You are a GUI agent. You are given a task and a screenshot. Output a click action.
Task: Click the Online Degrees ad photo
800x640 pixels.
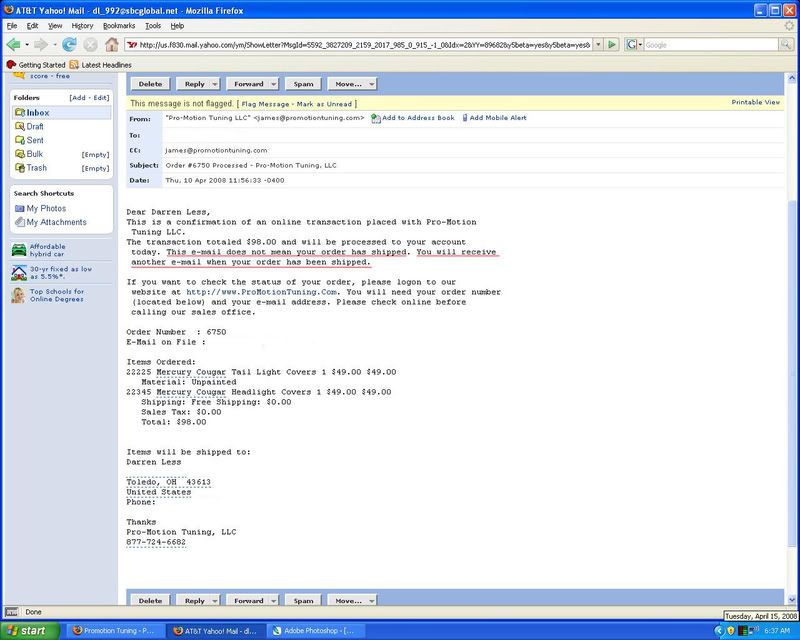tap(18, 295)
